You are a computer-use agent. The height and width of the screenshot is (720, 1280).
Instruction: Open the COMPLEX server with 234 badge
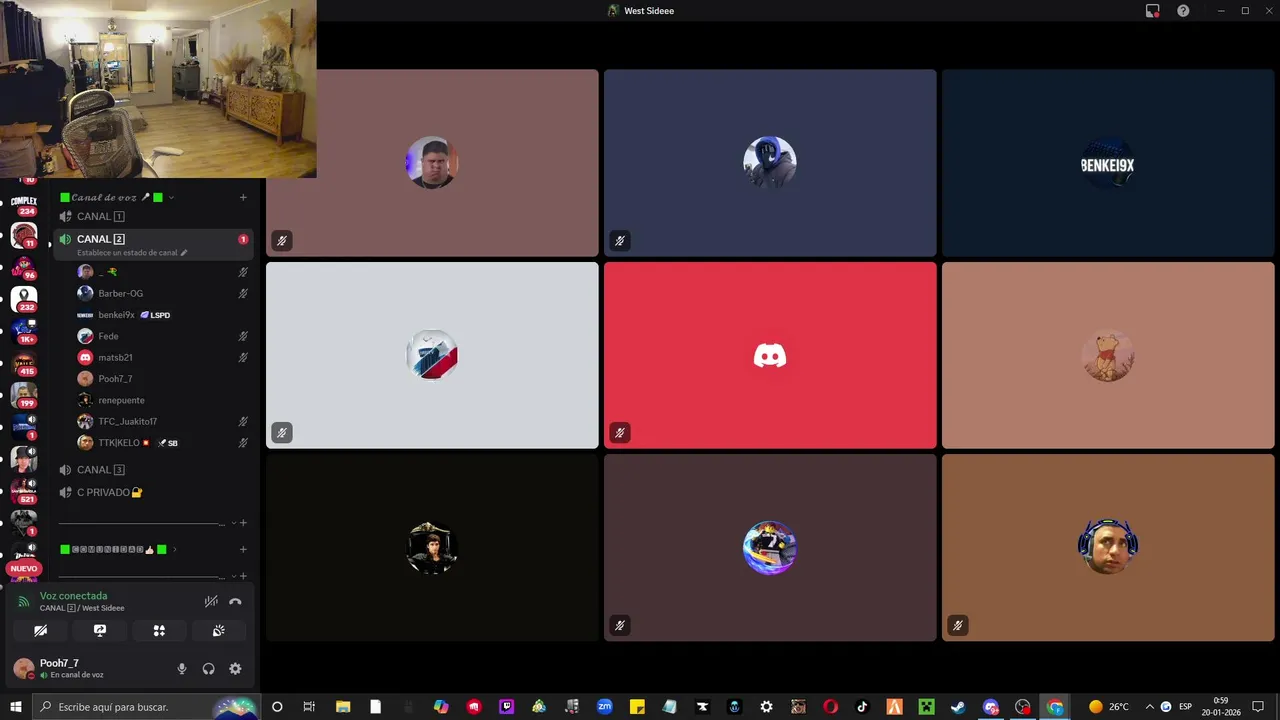(24, 205)
